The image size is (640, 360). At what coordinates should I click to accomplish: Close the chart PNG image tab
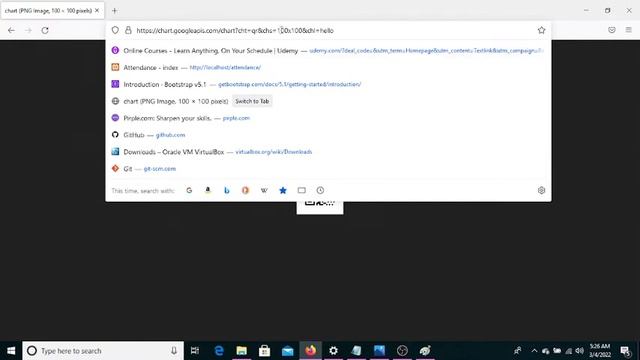tap(97, 11)
